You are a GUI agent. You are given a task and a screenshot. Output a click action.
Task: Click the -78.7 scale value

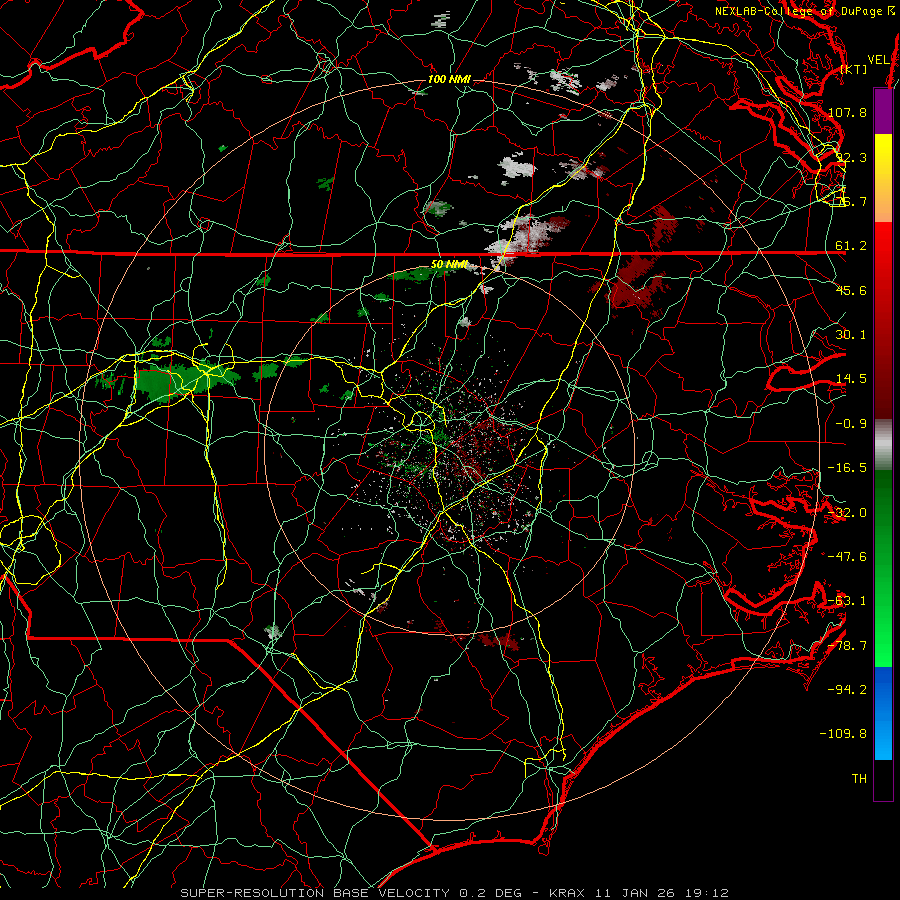pos(848,646)
